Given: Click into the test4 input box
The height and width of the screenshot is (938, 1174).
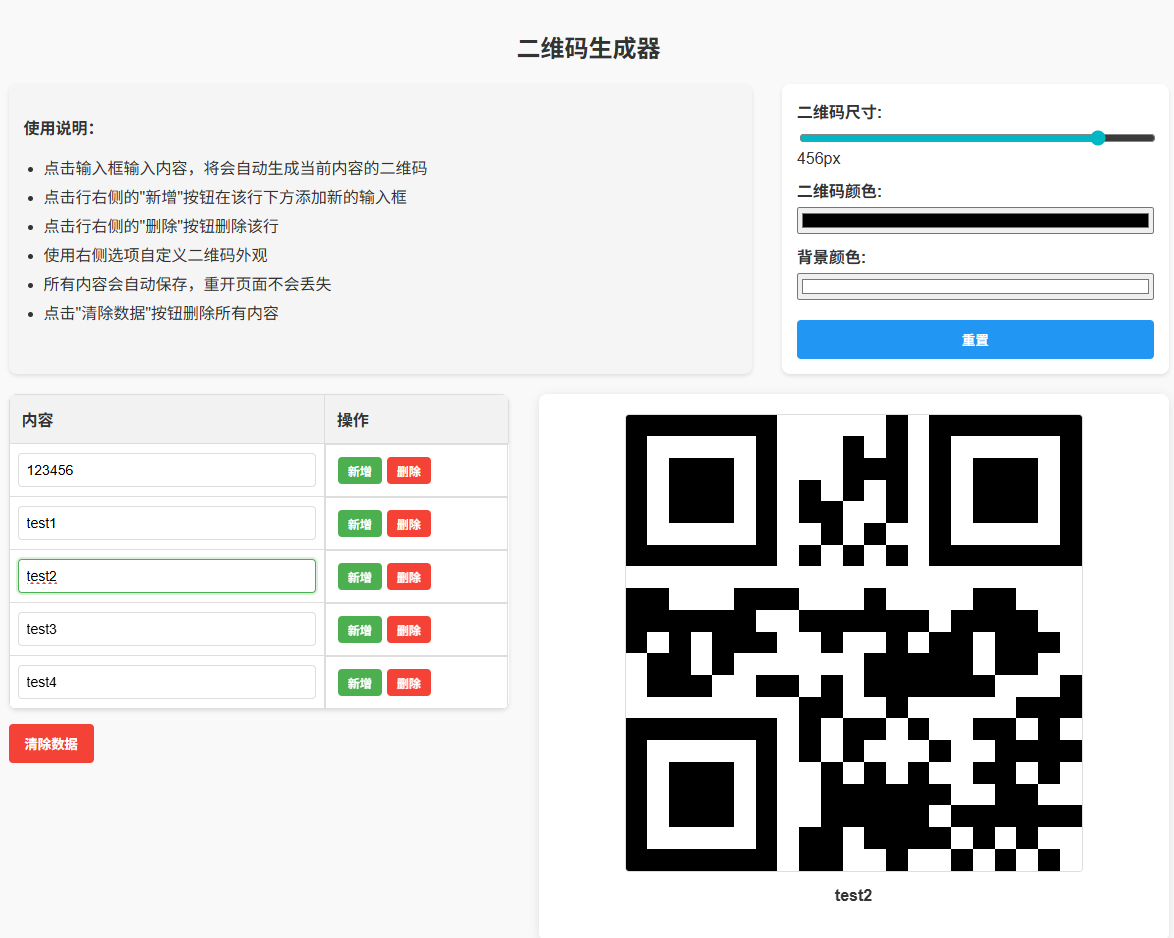Looking at the screenshot, I should [x=167, y=682].
